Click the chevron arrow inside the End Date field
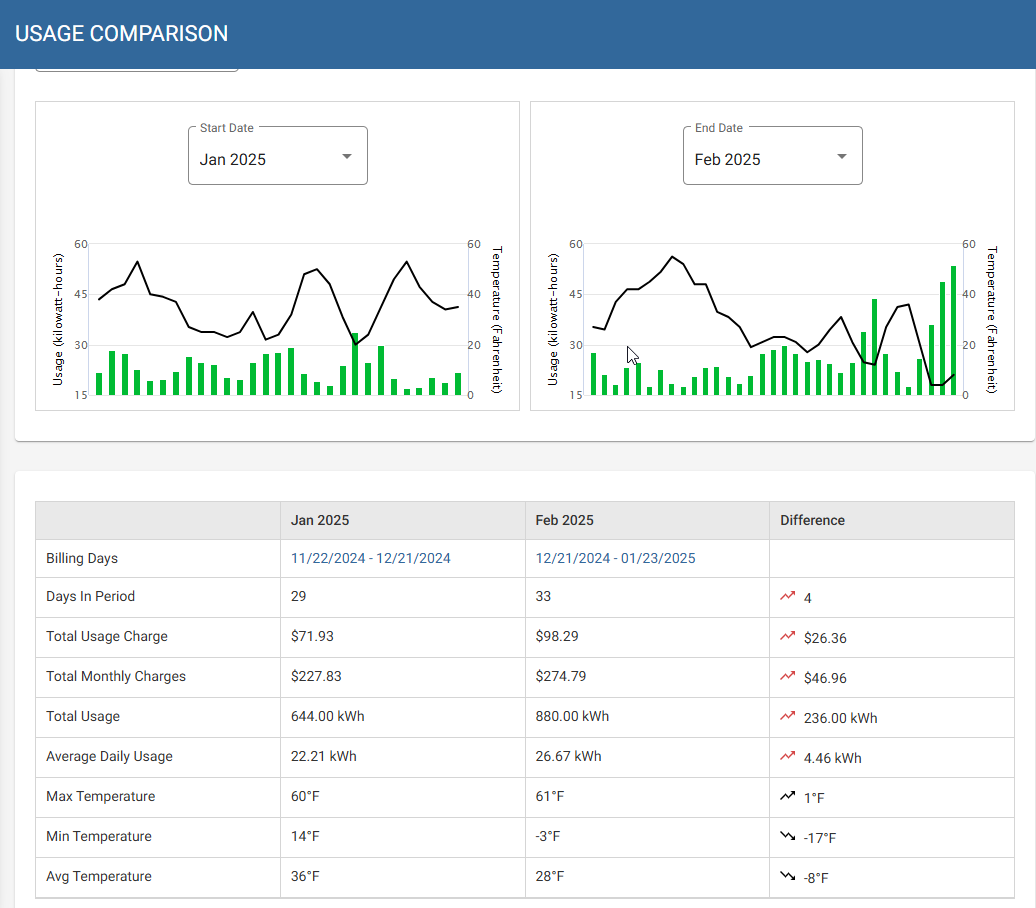 tap(841, 157)
